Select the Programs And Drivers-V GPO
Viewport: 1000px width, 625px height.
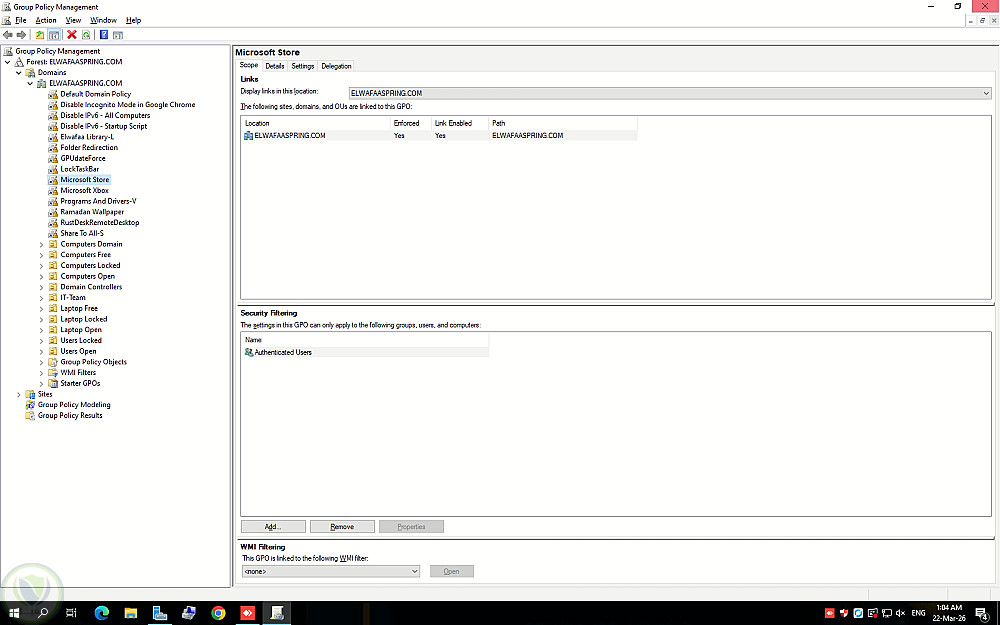pos(98,201)
